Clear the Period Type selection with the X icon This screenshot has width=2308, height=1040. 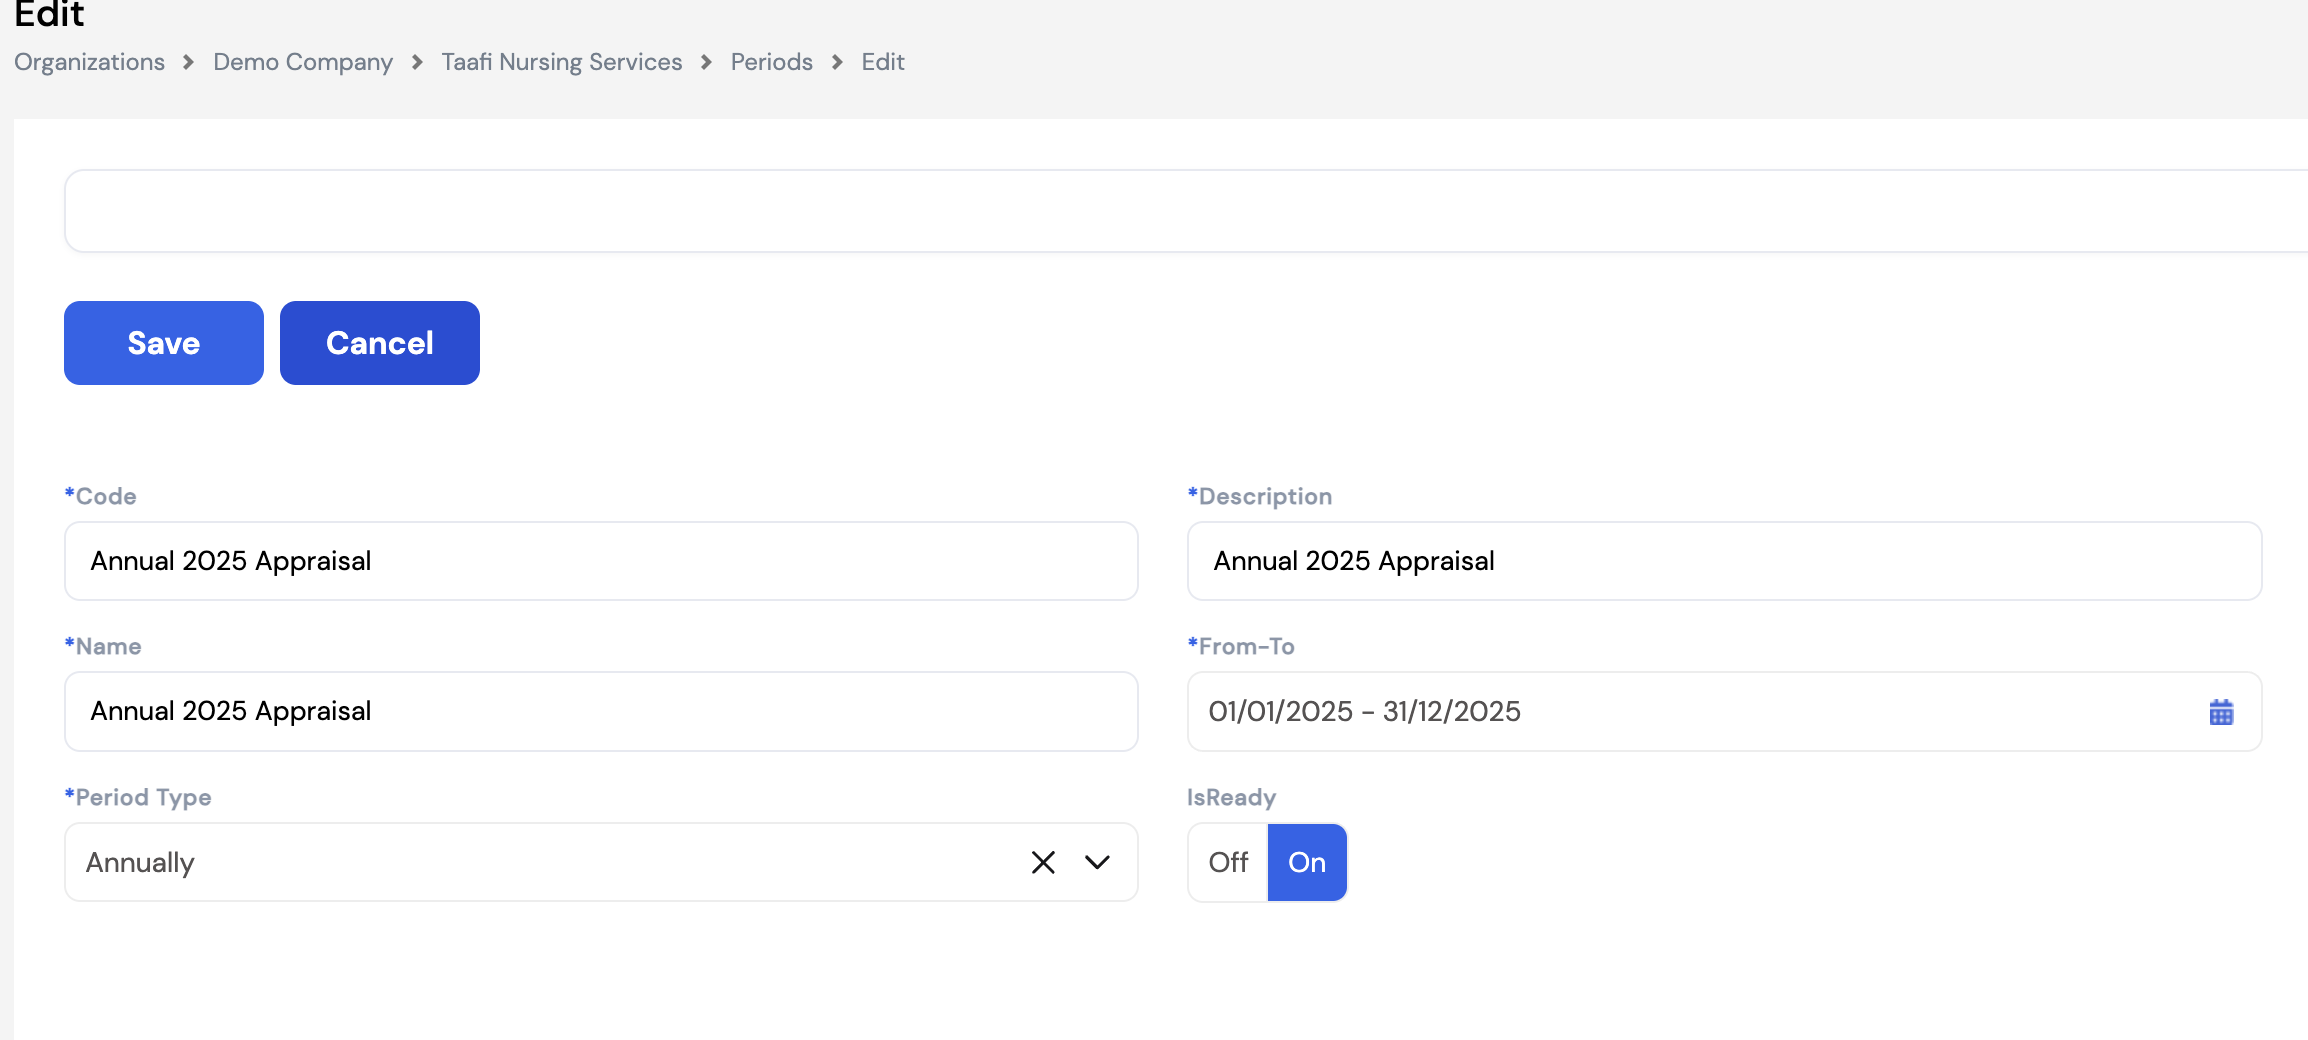[1043, 862]
